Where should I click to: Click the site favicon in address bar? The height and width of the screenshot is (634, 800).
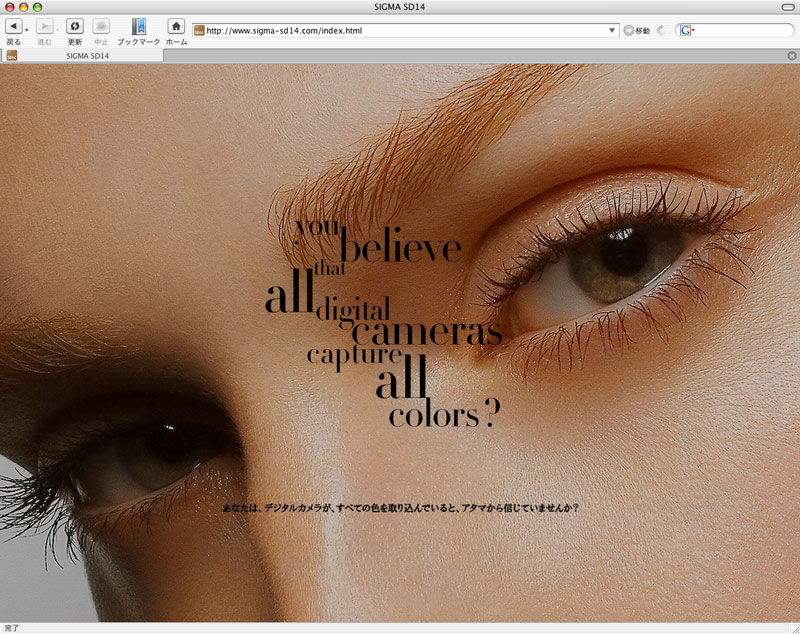point(199,31)
